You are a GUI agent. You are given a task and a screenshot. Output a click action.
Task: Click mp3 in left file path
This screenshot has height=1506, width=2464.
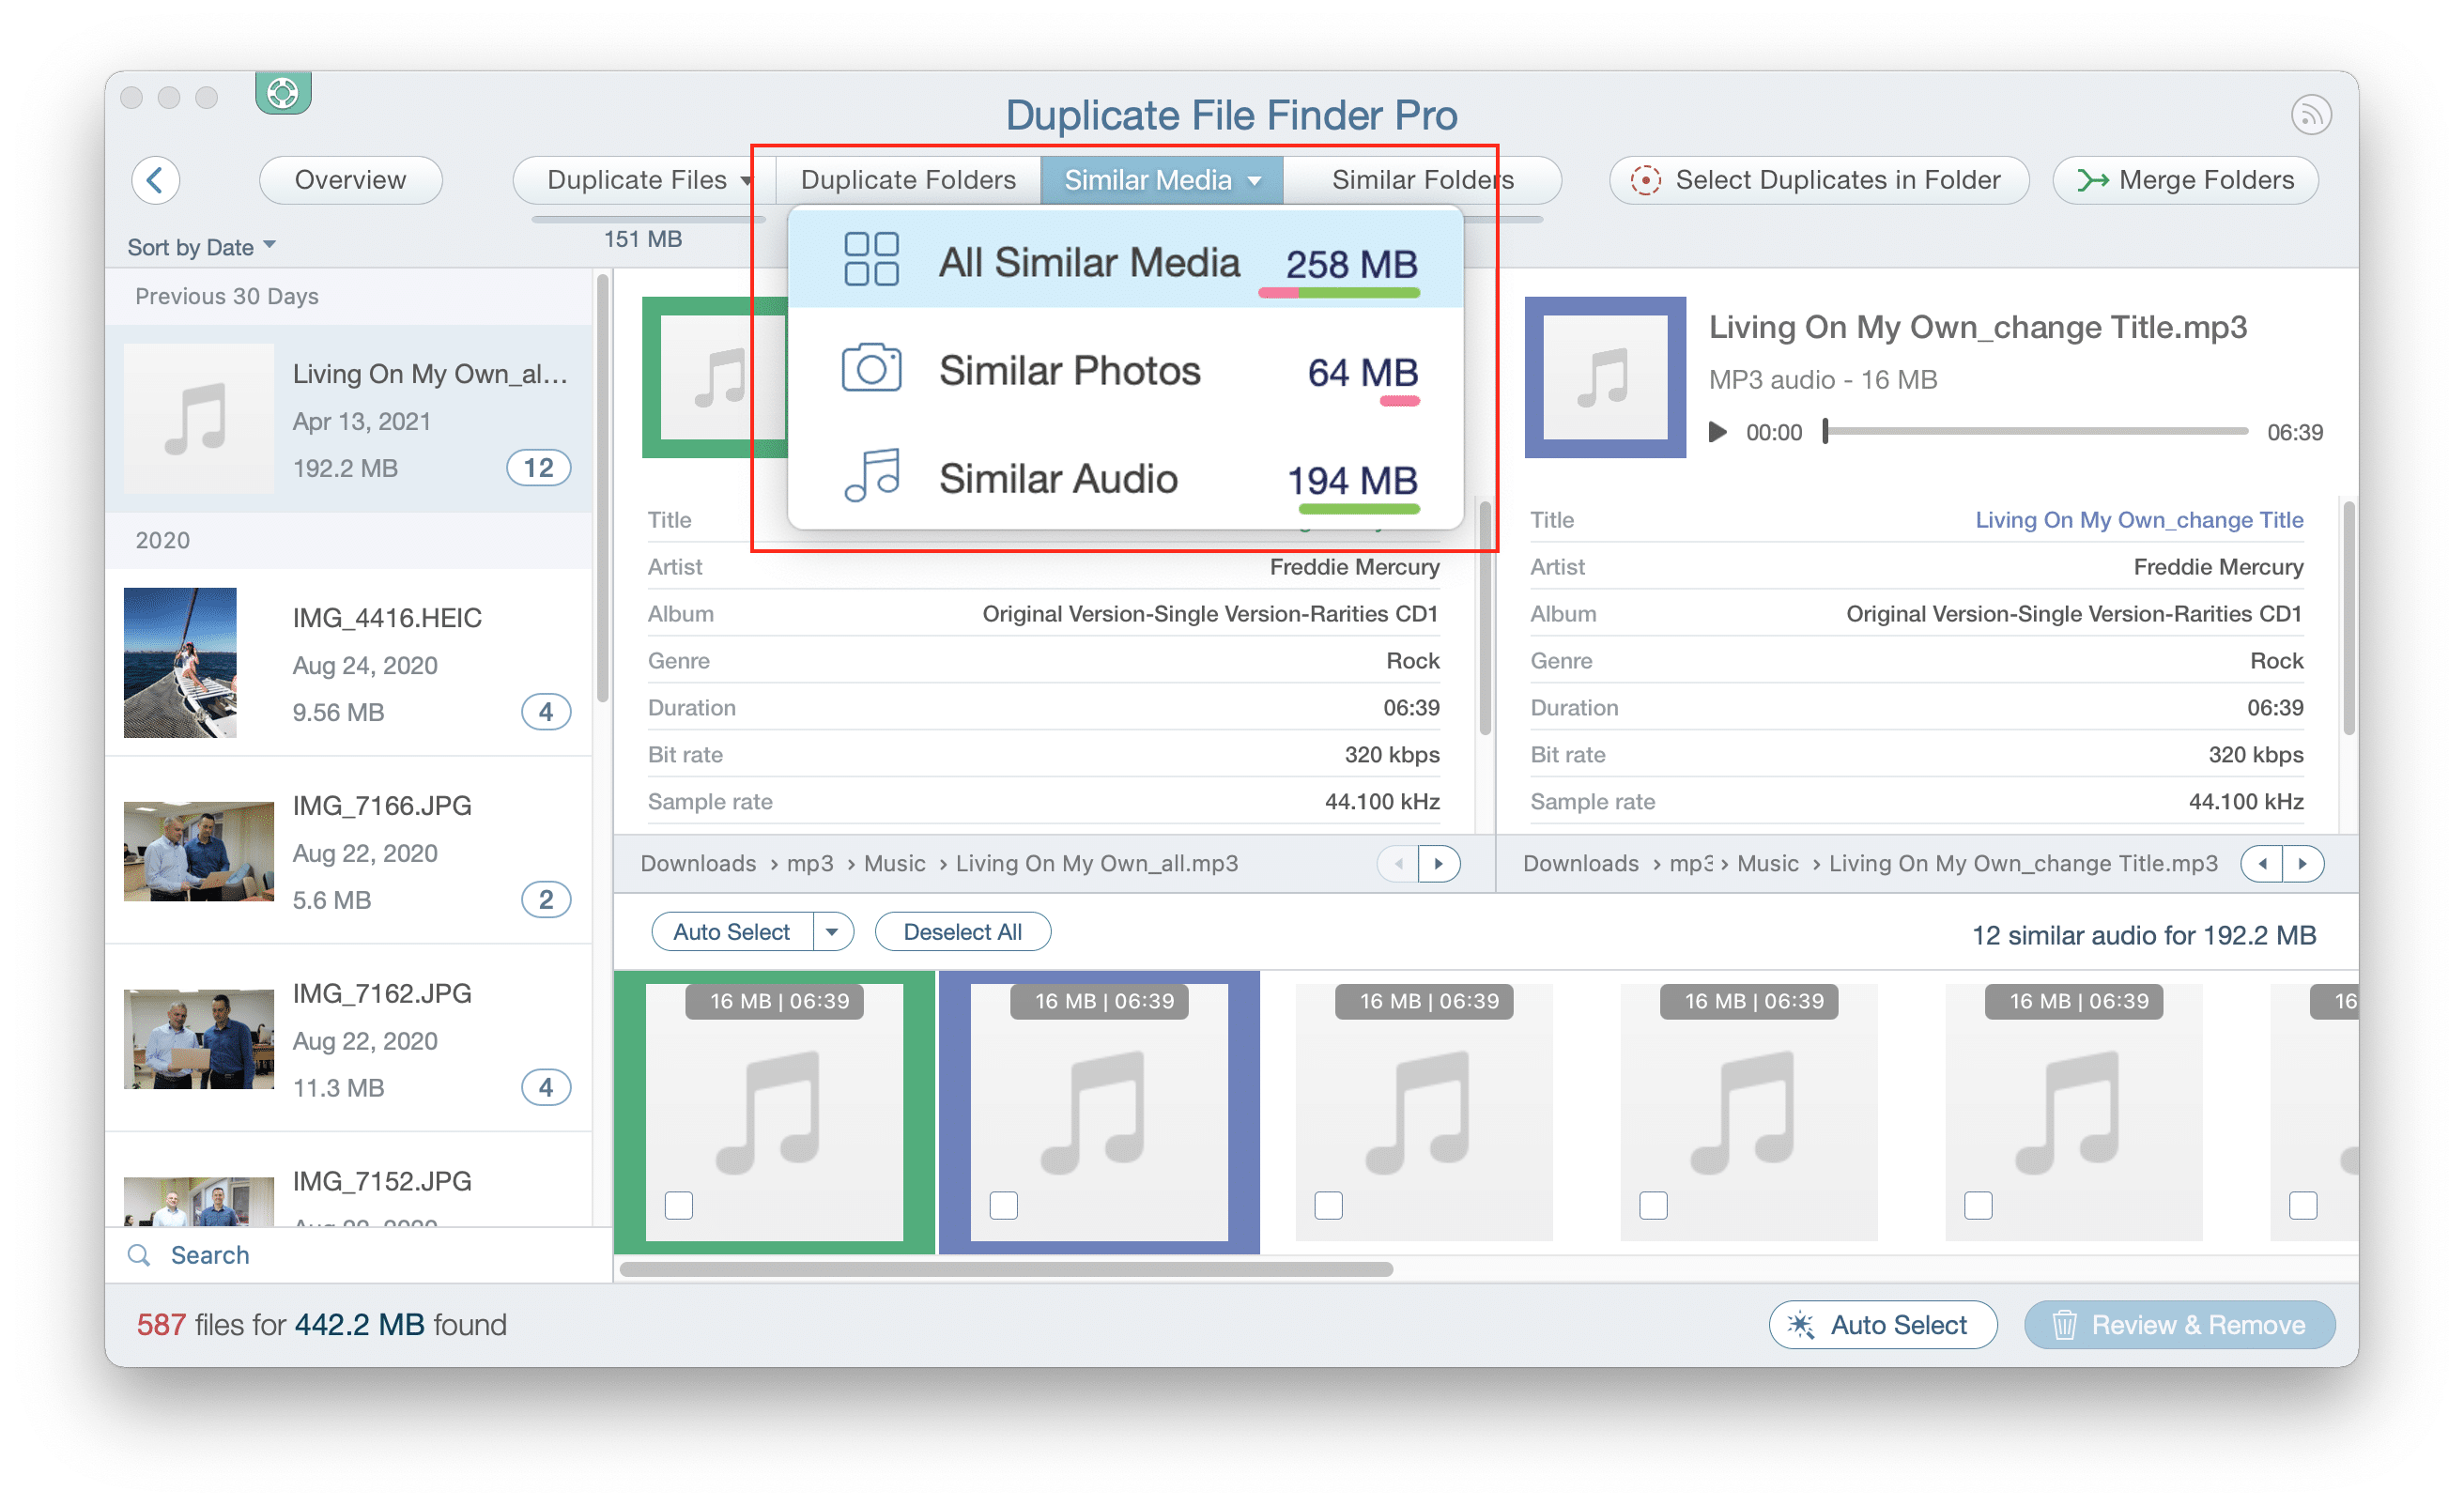tap(810, 863)
